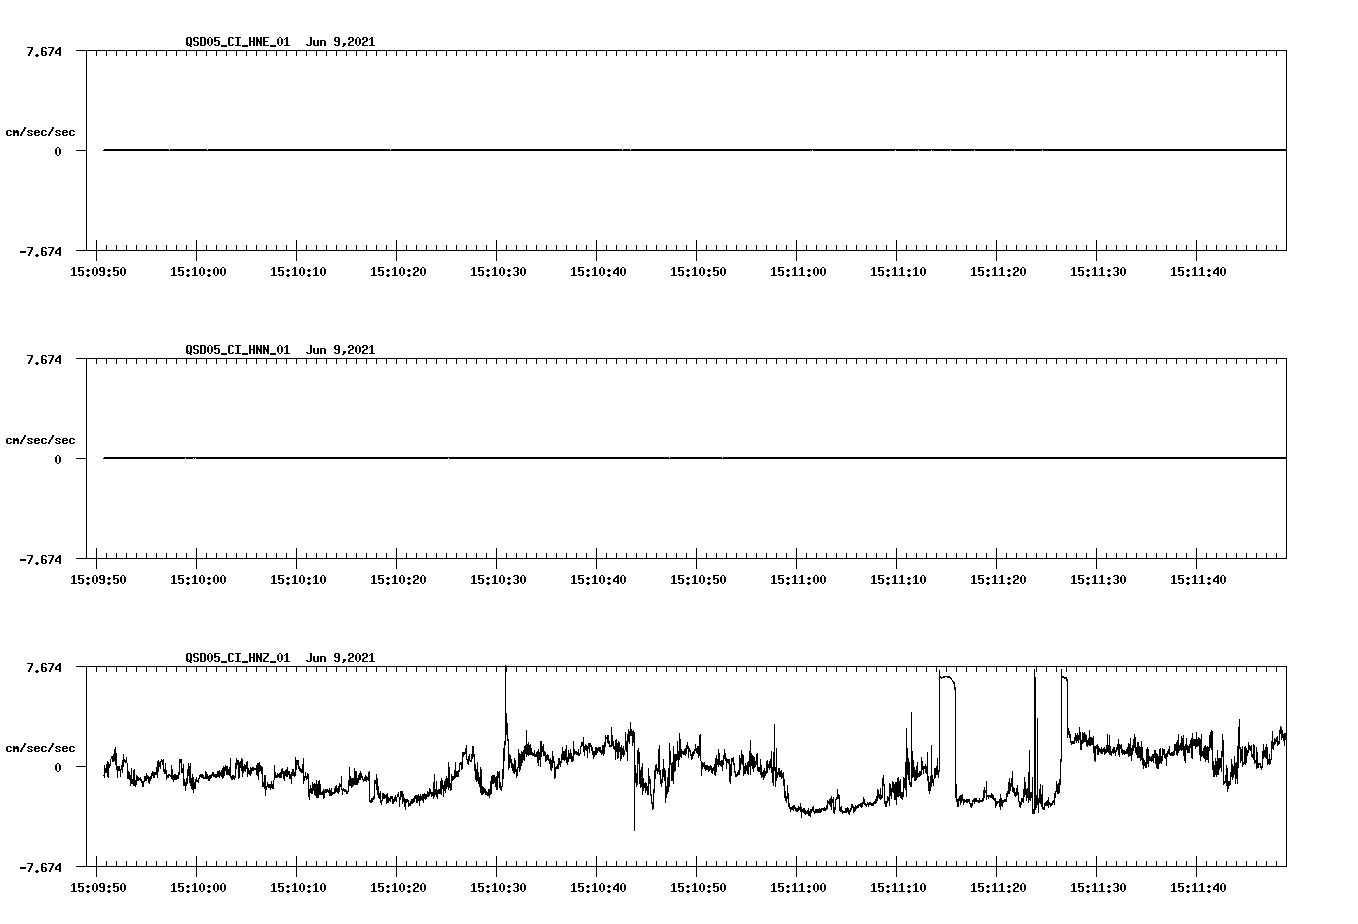This screenshot has height=924, width=1358.
Task: Click the 15:10:30 time label under HNN plot
Action: pyautogui.click(x=498, y=579)
